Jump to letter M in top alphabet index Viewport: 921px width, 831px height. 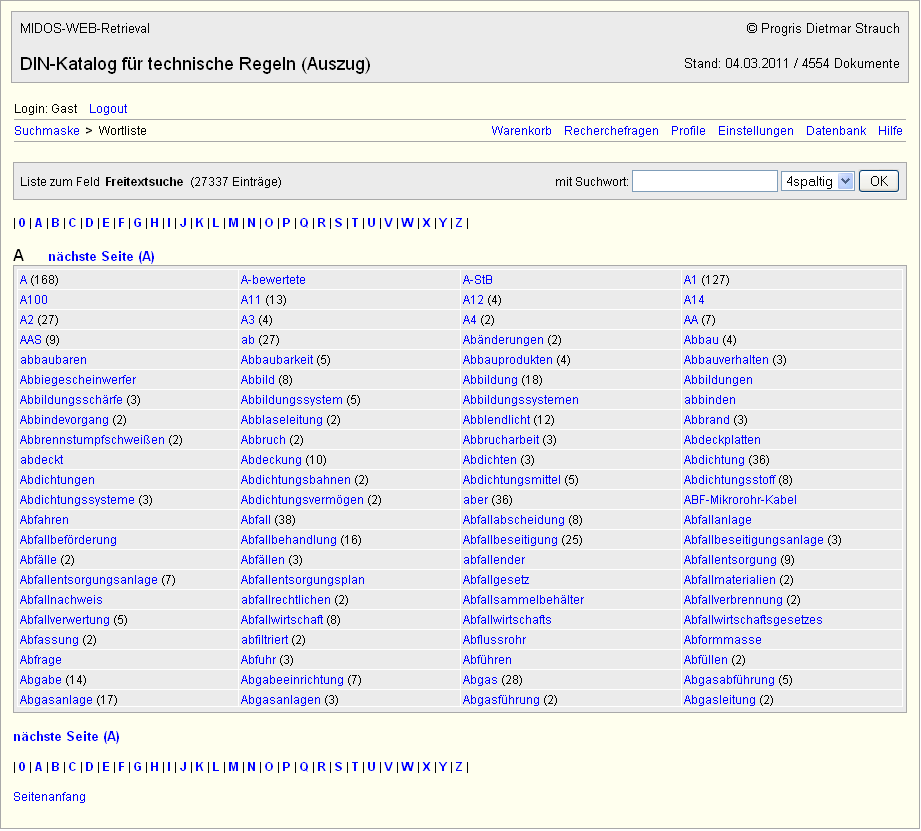click(x=233, y=223)
